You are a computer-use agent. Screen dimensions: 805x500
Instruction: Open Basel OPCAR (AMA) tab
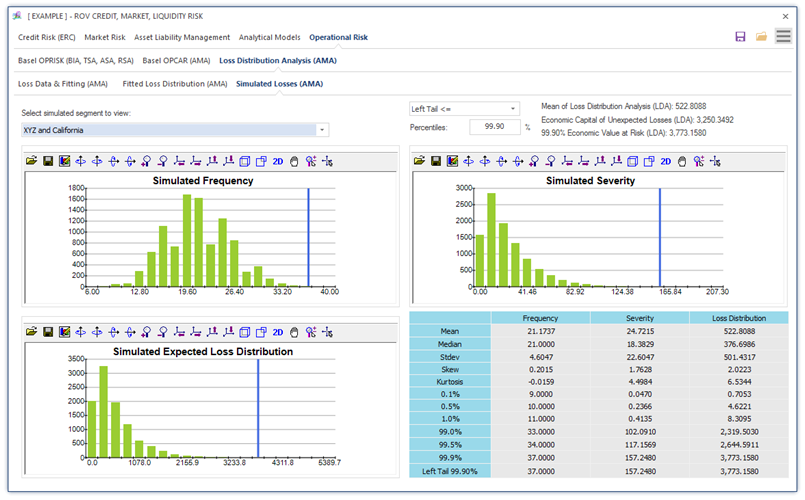pos(176,61)
